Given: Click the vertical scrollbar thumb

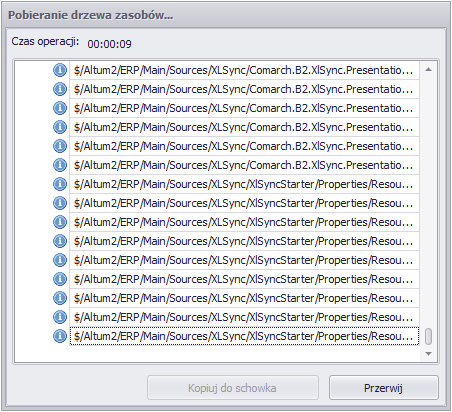Looking at the screenshot, I should pos(429,336).
